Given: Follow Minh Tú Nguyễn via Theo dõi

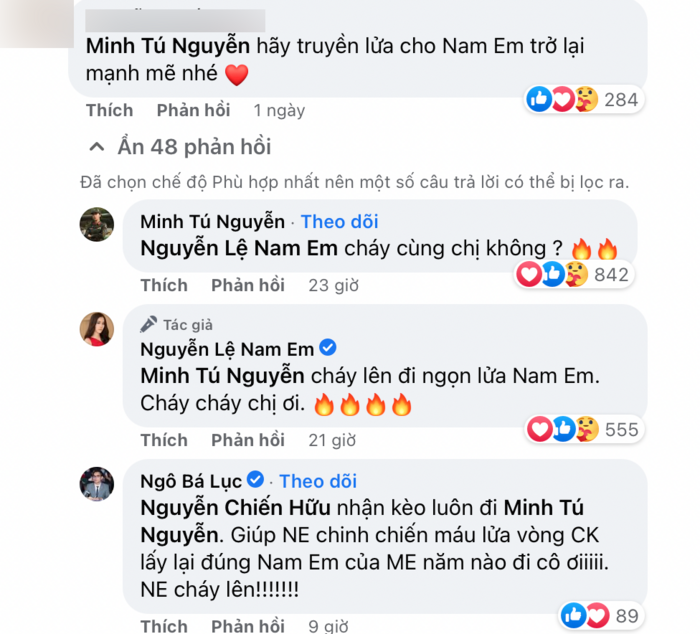Looking at the screenshot, I should click(339, 222).
